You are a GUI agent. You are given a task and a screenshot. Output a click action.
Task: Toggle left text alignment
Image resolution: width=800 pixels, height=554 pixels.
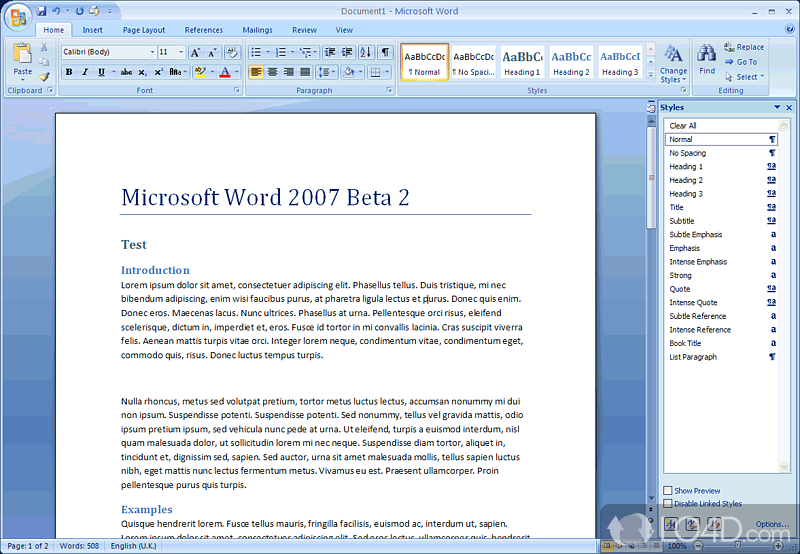[x=256, y=72]
